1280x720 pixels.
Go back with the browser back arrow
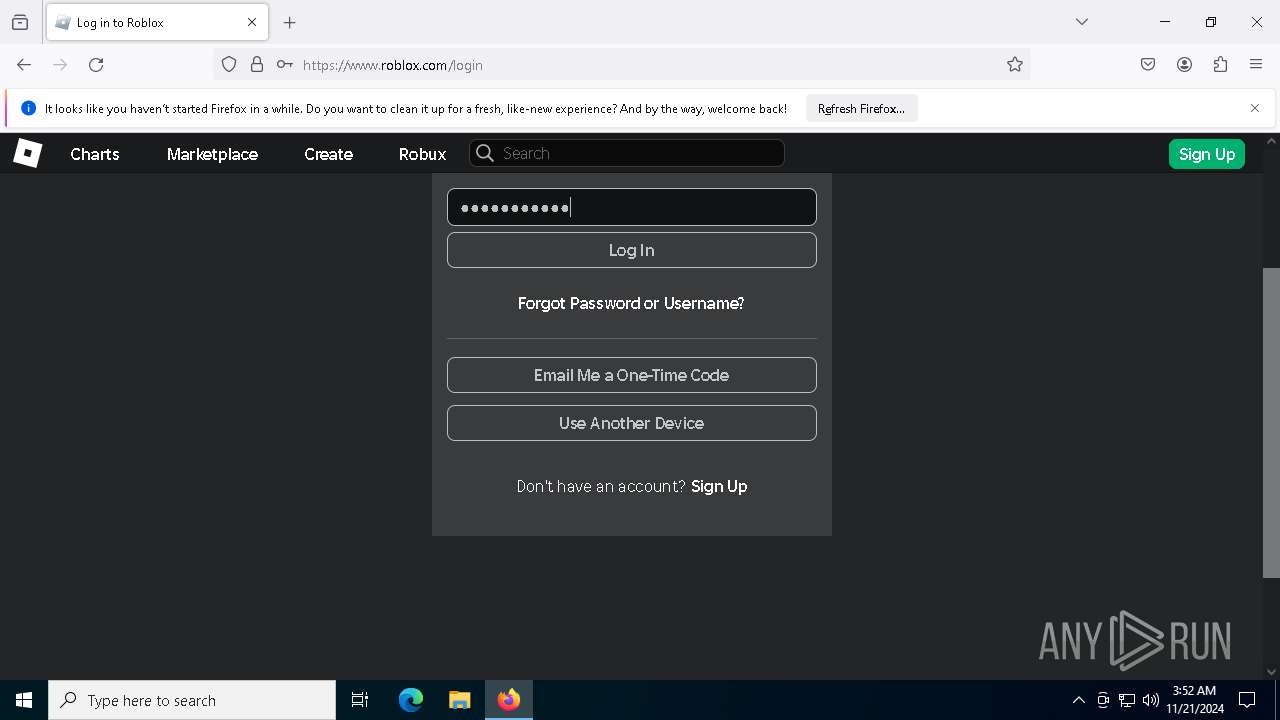click(x=24, y=65)
